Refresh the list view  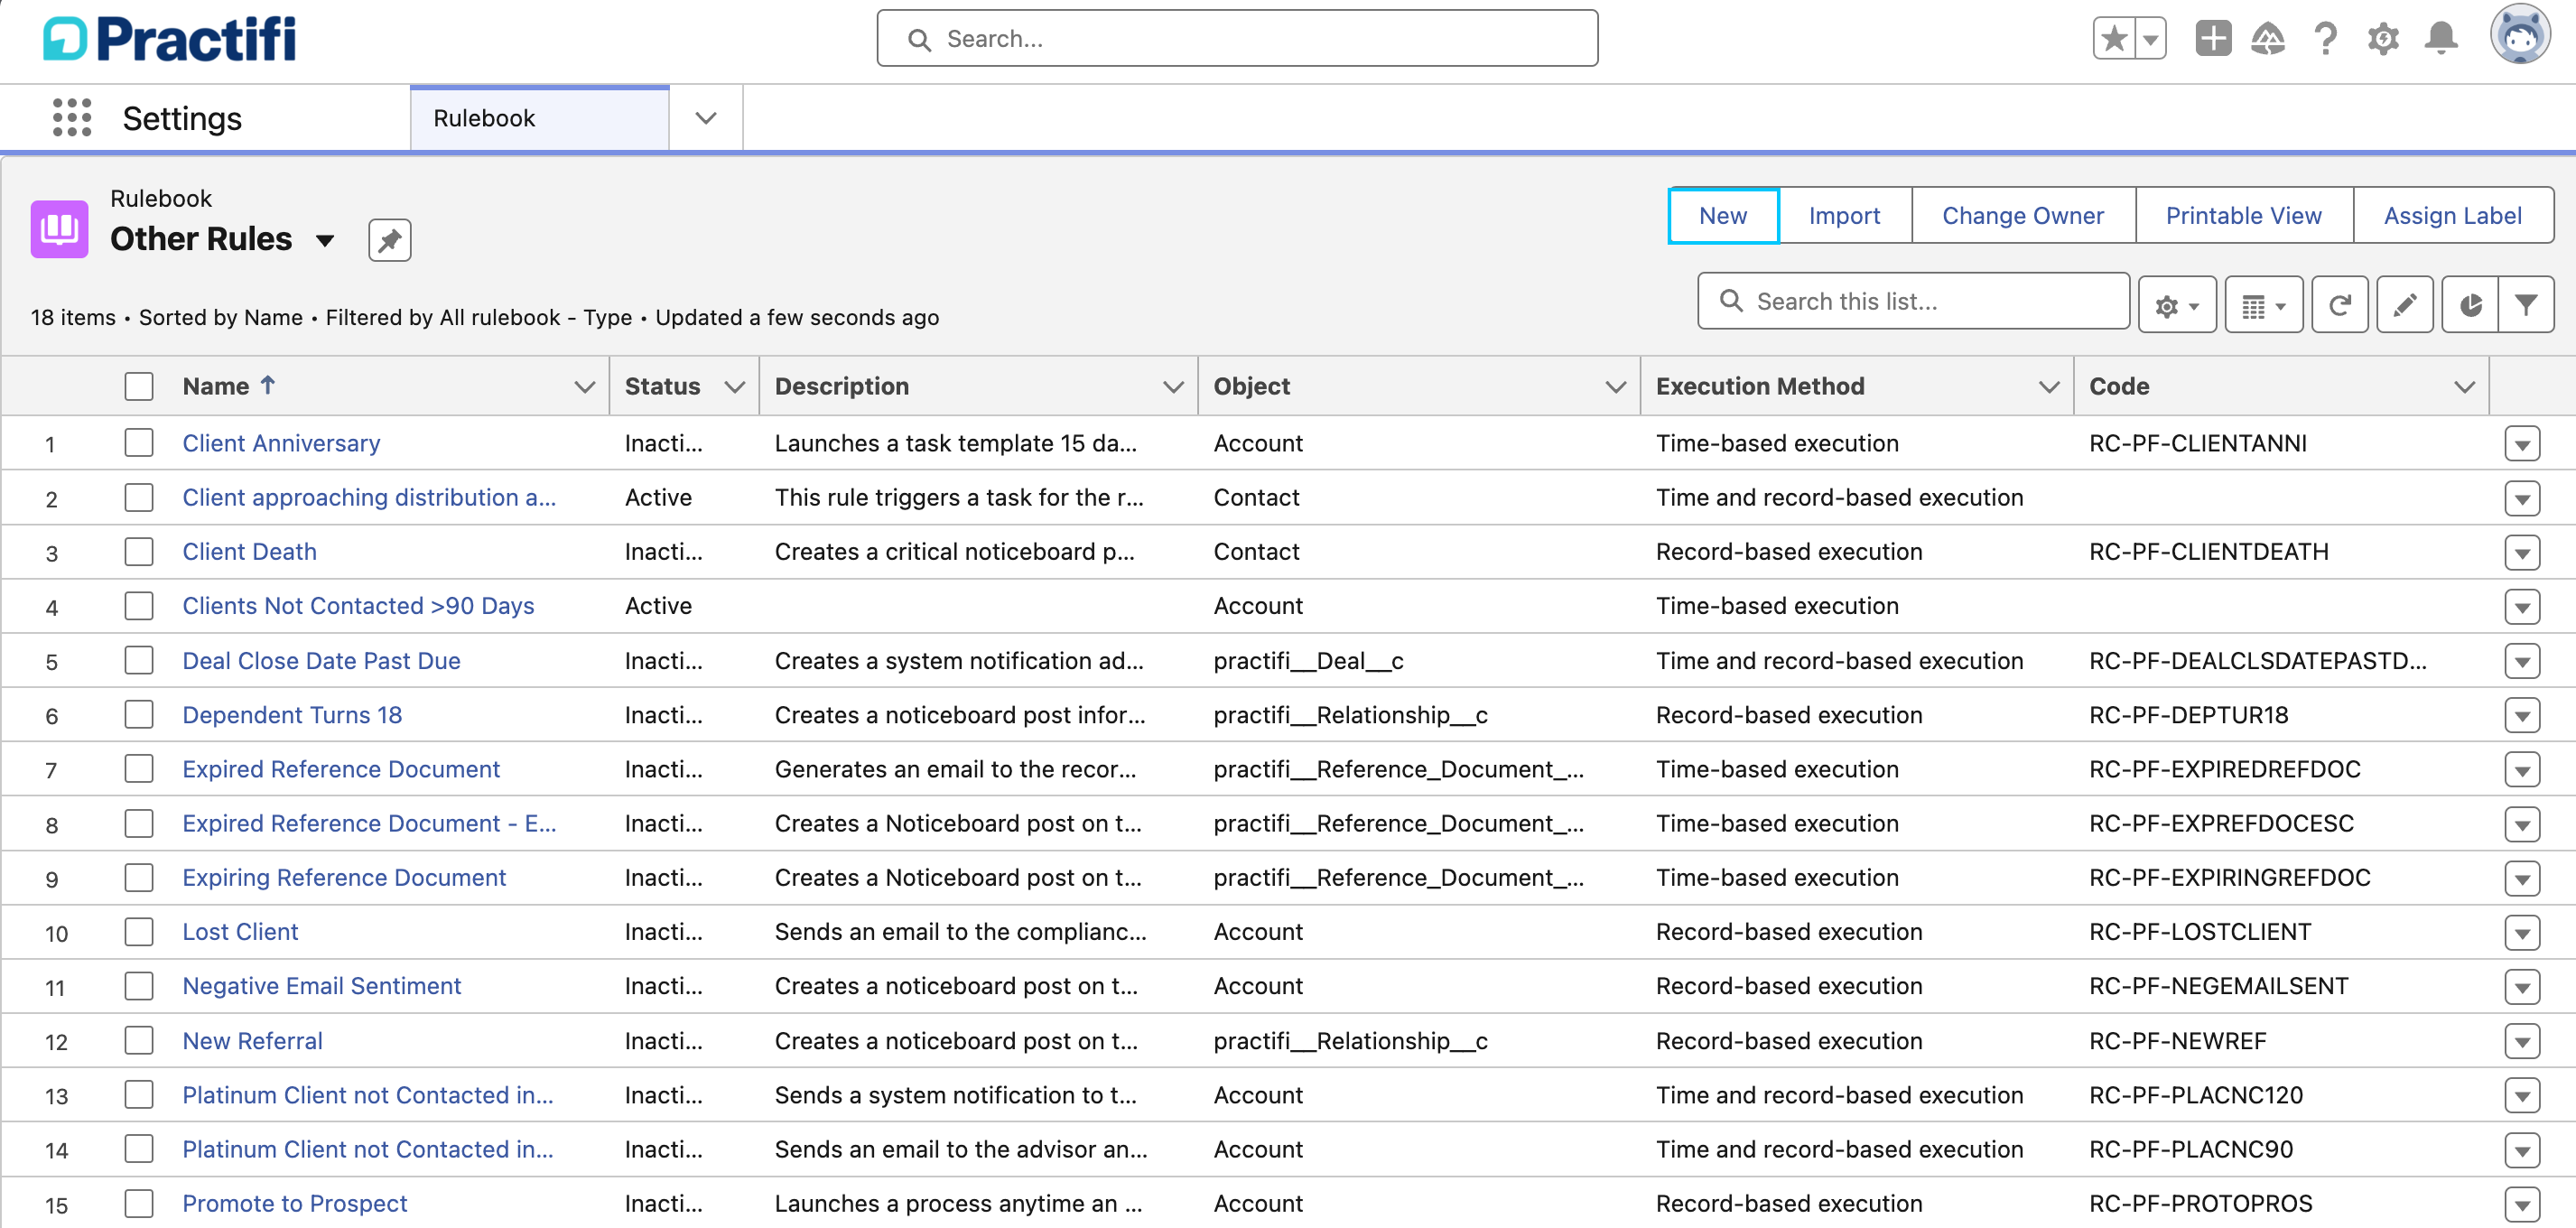(2339, 305)
